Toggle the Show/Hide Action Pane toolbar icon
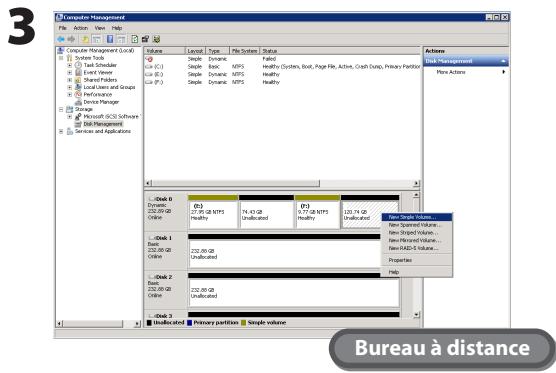This screenshot has height=373, width=556. [x=121, y=39]
